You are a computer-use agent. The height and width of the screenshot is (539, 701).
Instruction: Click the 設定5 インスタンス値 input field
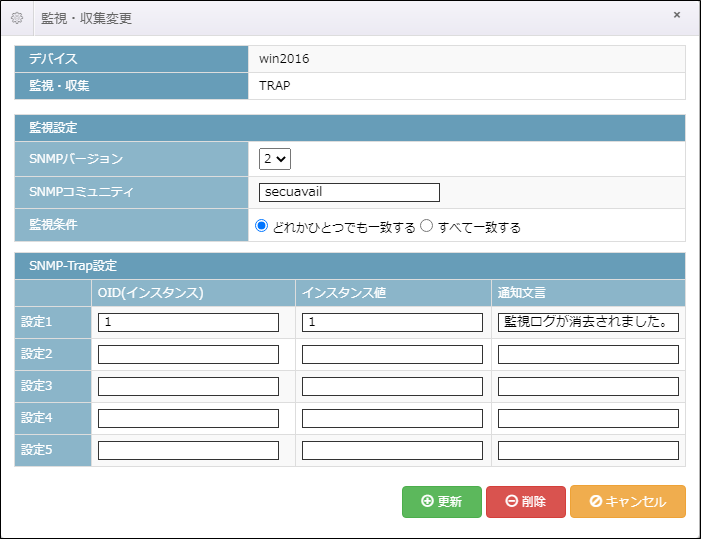point(392,451)
